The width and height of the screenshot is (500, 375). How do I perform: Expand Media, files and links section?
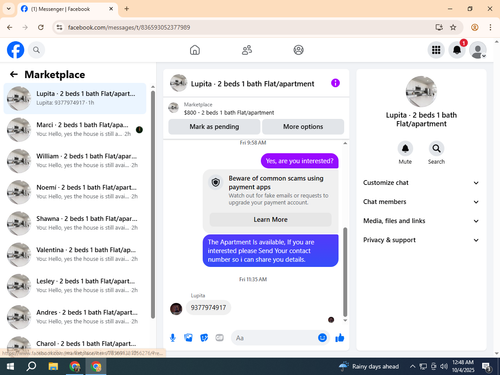click(421, 221)
